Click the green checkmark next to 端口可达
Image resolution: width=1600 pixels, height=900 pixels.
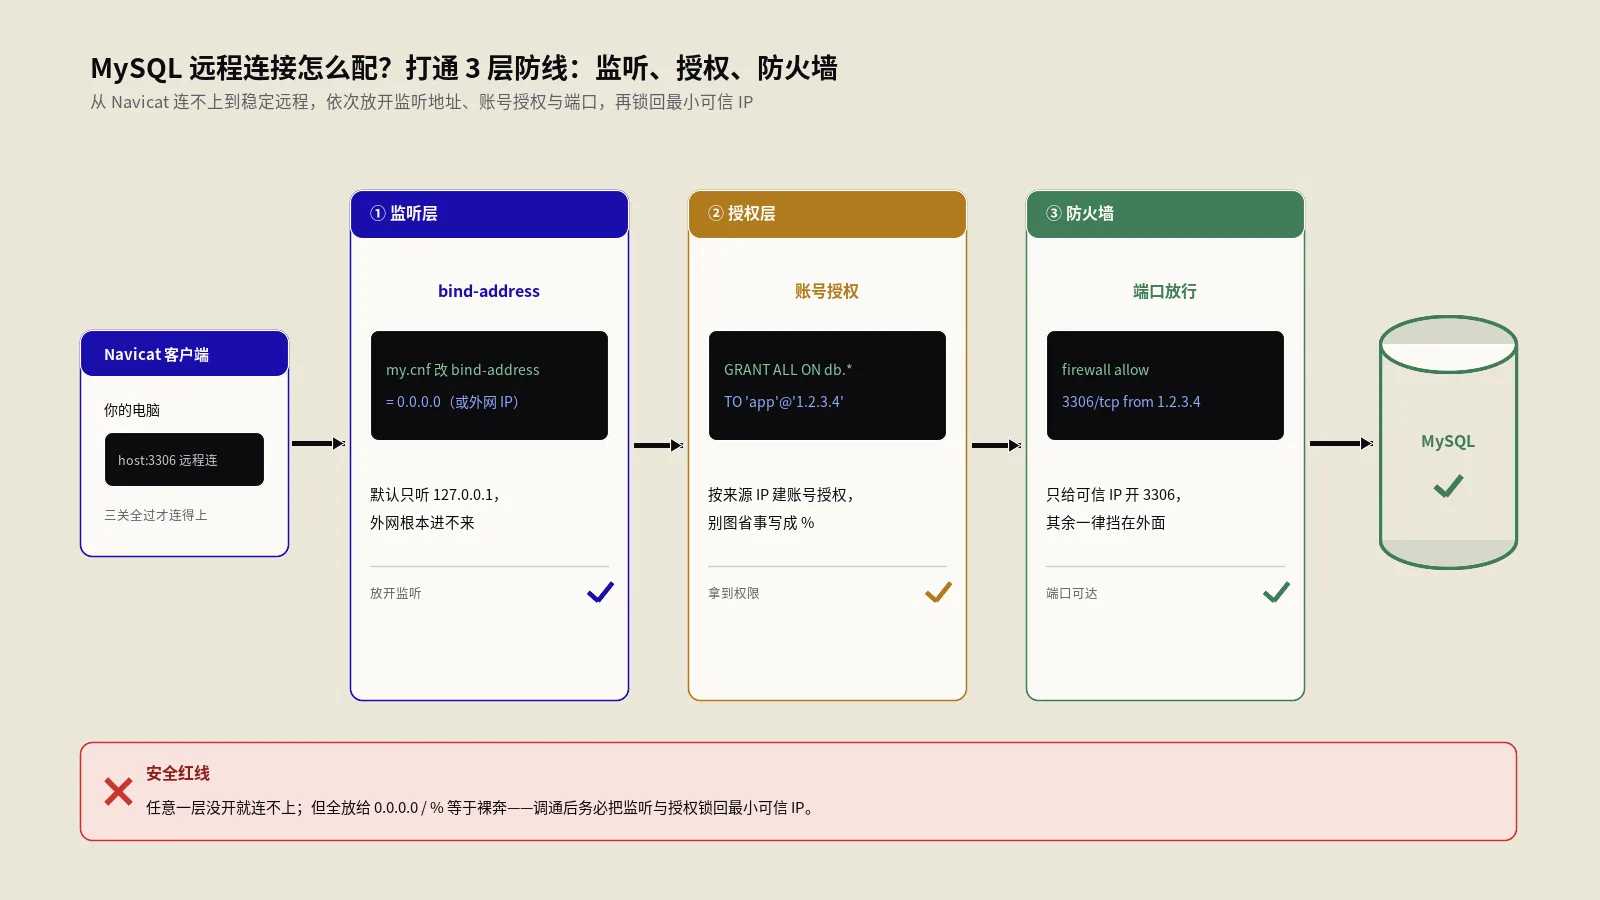pyautogui.click(x=1276, y=592)
